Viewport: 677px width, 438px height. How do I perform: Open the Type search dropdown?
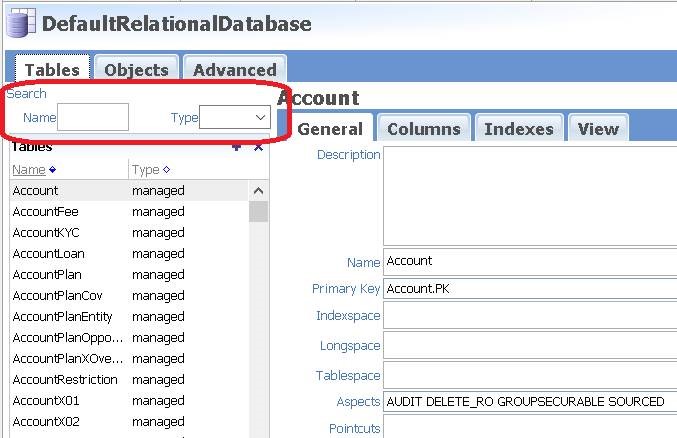click(x=235, y=117)
